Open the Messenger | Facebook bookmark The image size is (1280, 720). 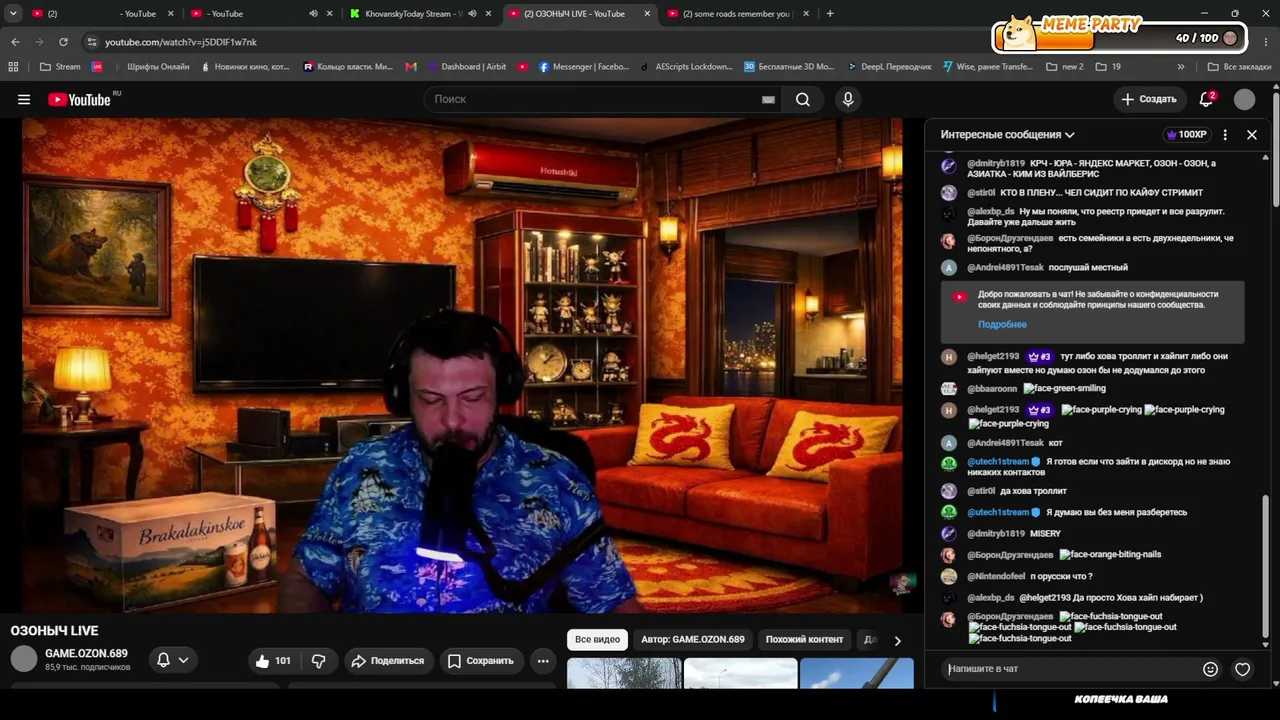point(584,67)
